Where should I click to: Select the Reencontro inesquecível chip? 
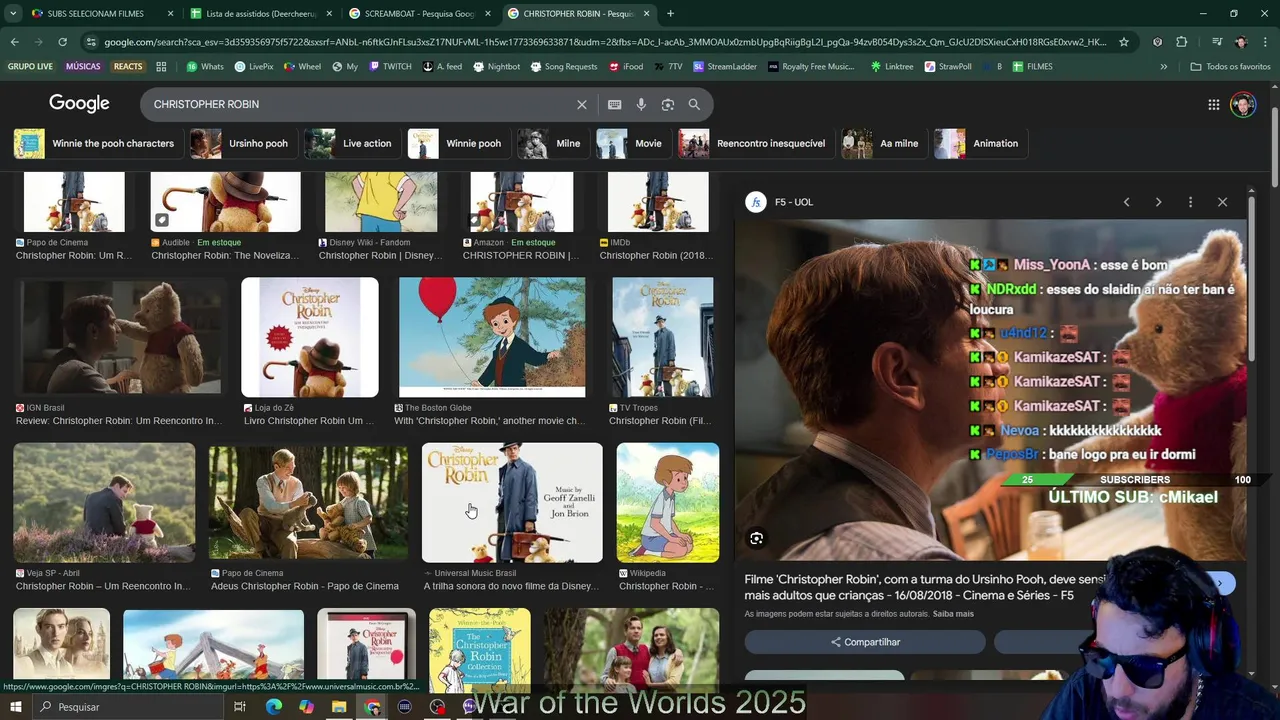pos(755,143)
